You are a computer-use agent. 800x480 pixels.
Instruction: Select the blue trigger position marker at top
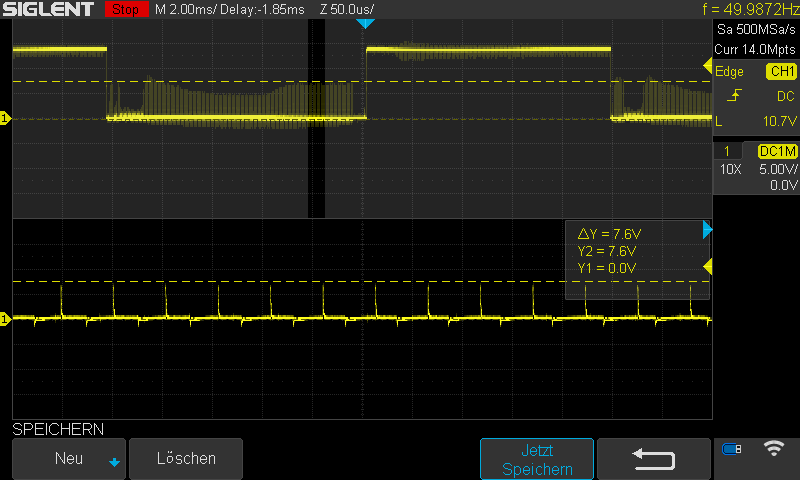pyautogui.click(x=365, y=23)
